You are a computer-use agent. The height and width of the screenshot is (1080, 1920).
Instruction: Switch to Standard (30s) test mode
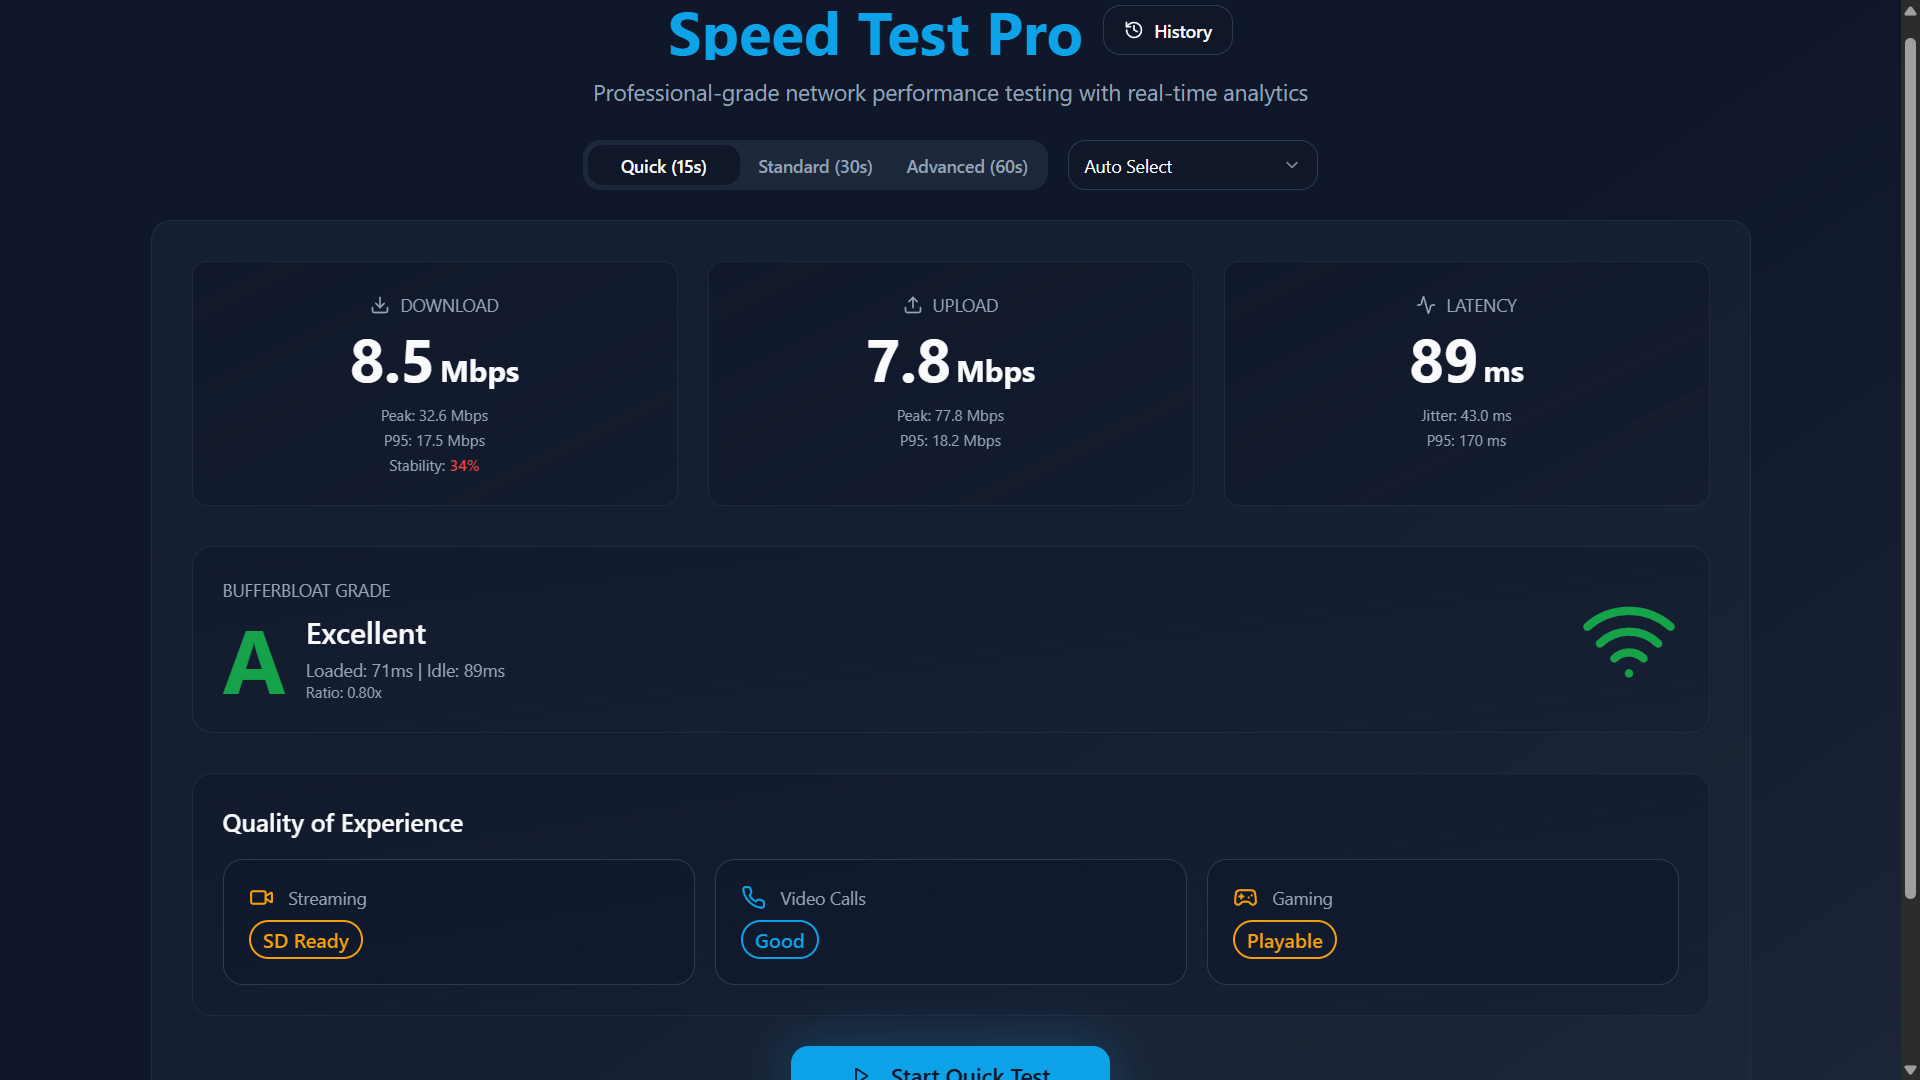[x=815, y=166]
